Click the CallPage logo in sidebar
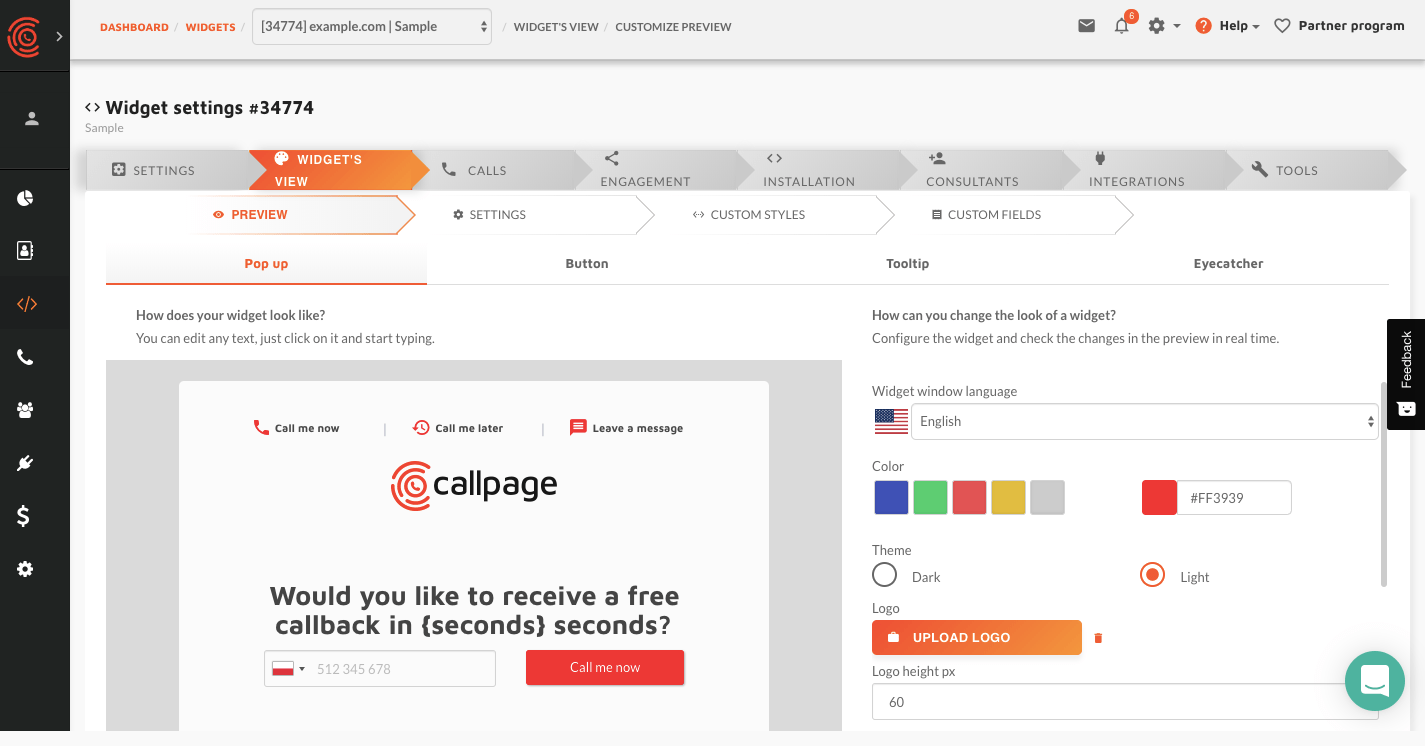Image resolution: width=1425 pixels, height=746 pixels. click(x=24, y=36)
